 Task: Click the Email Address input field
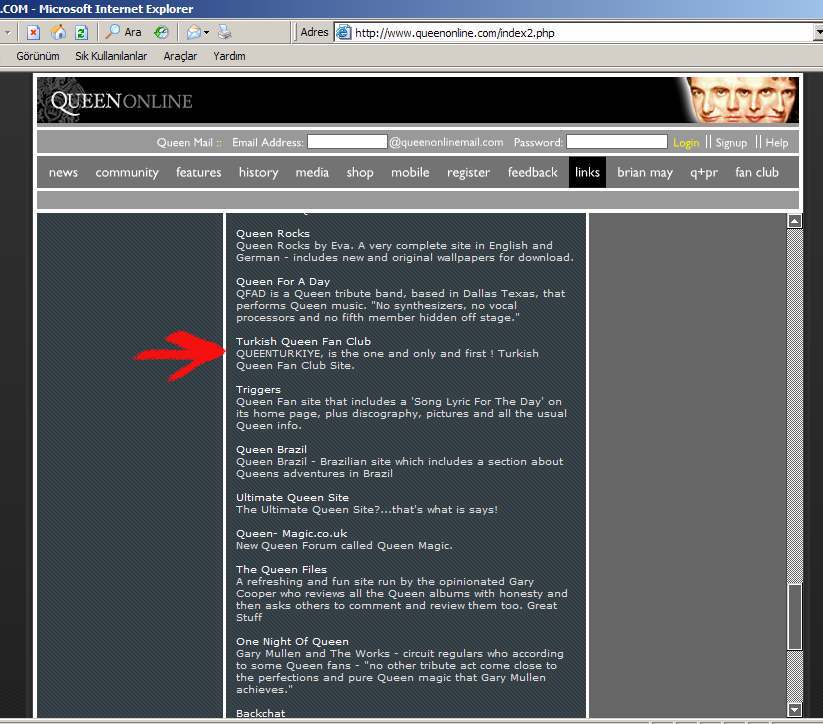[x=347, y=142]
